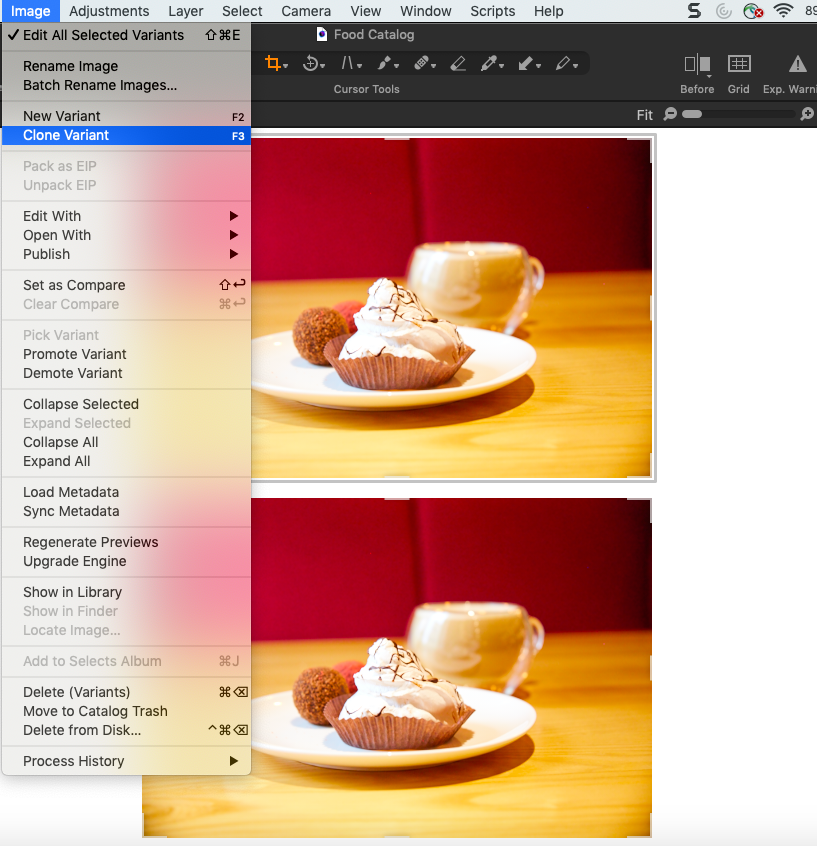Choose Sync Metadata

coord(126,511)
